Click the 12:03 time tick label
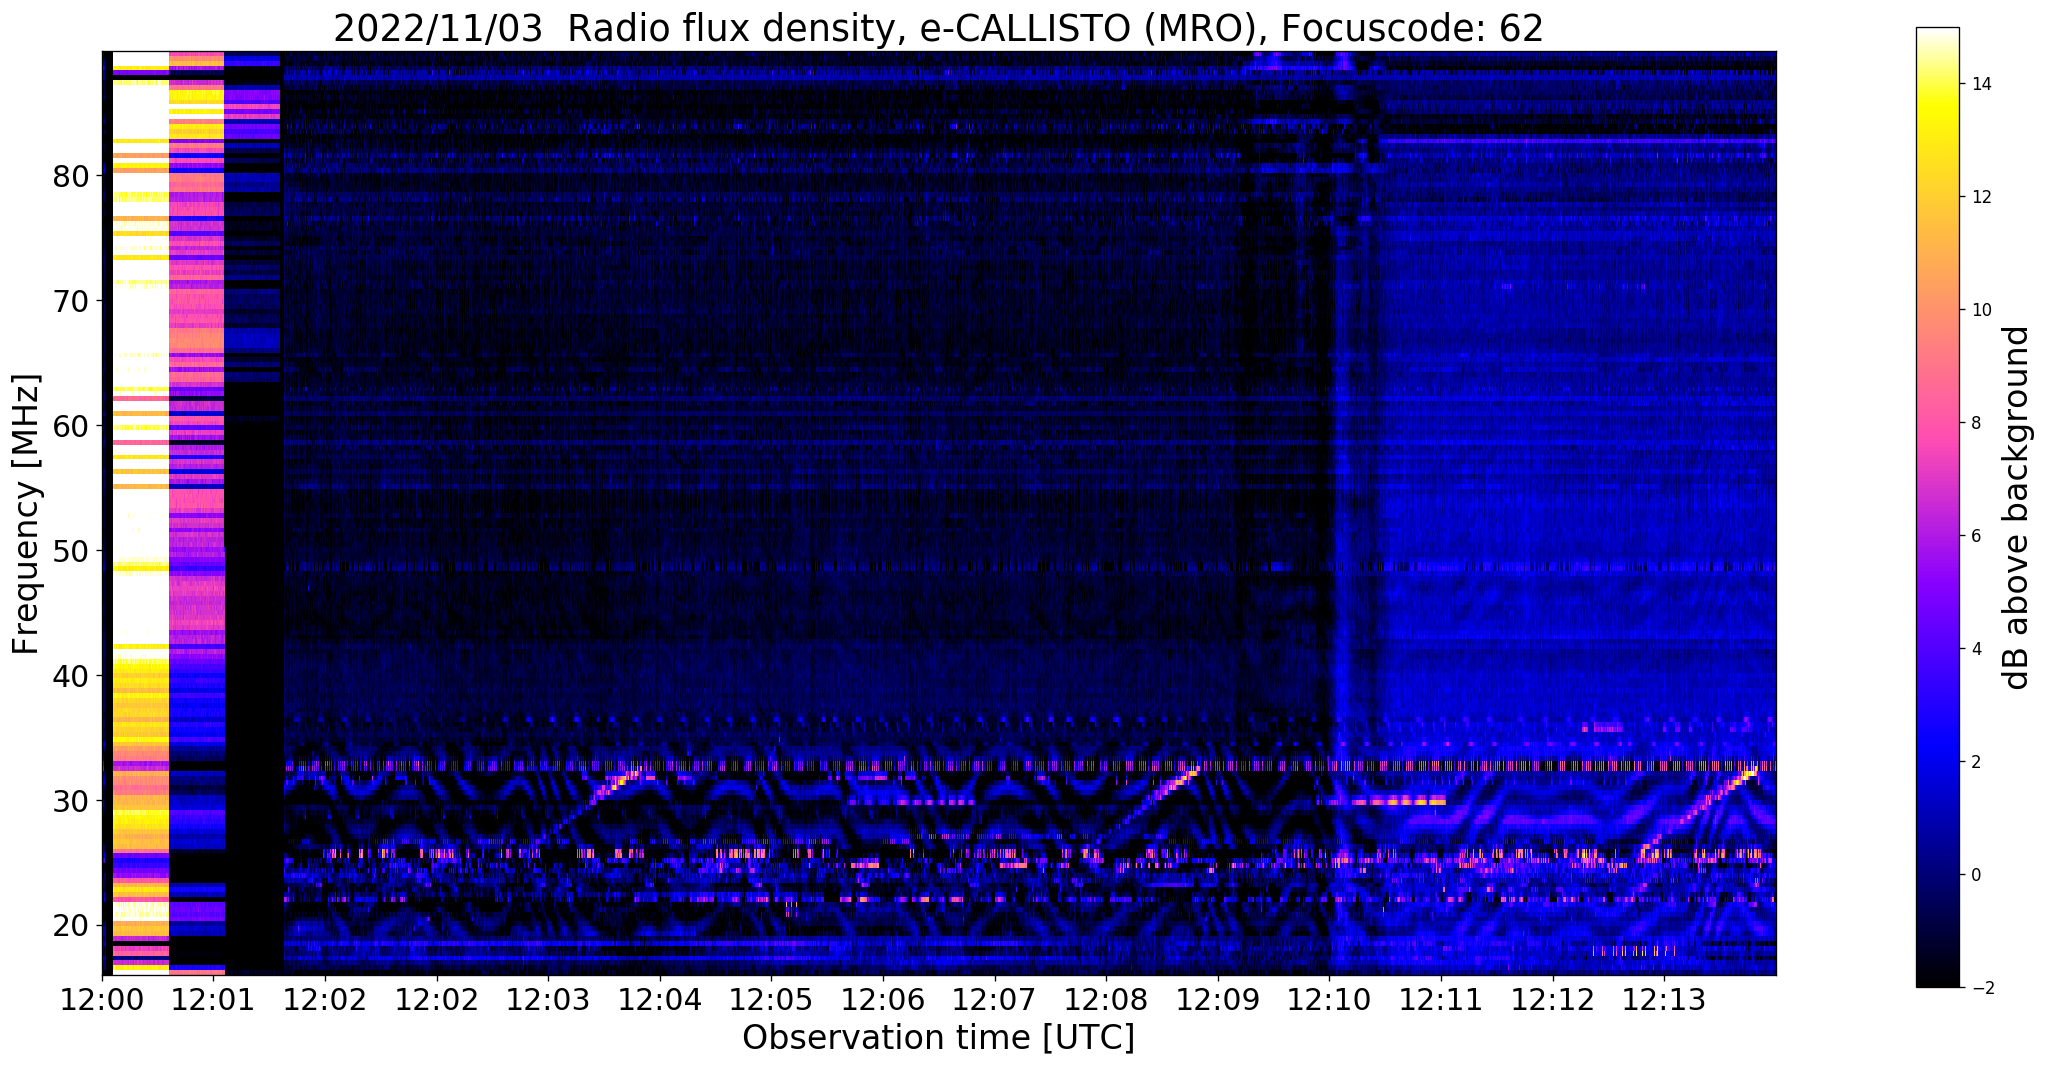The height and width of the screenshot is (1067, 2047). click(x=548, y=999)
